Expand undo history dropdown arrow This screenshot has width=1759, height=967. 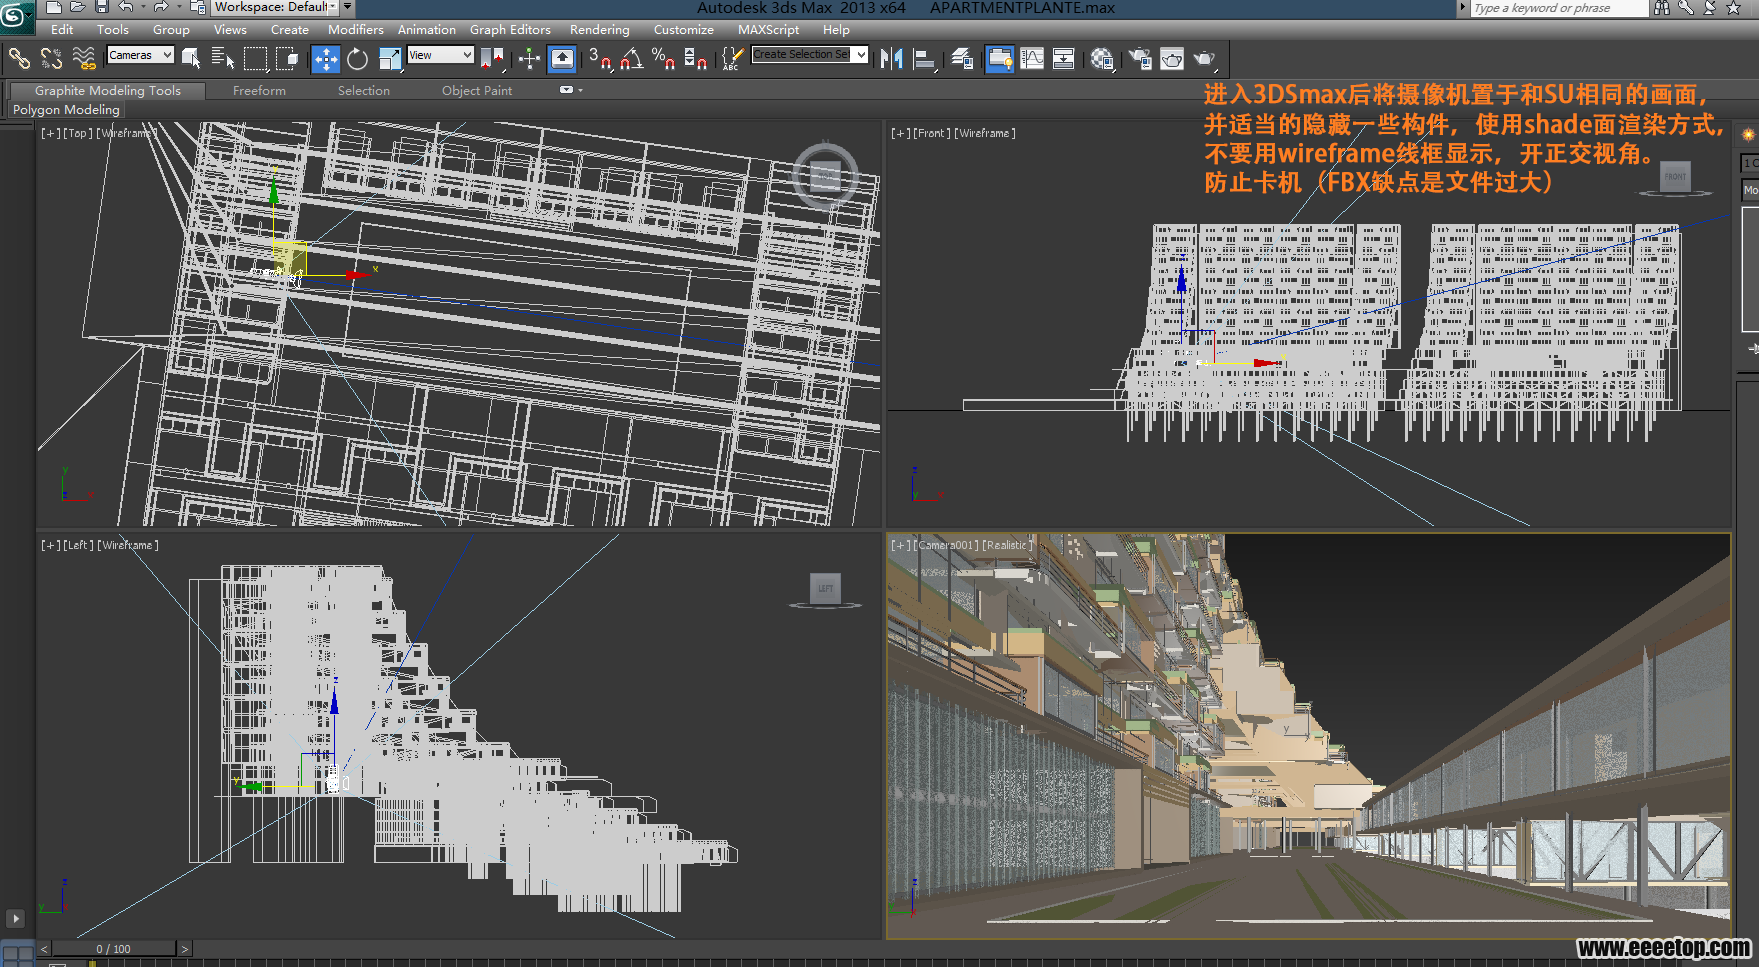click(143, 7)
